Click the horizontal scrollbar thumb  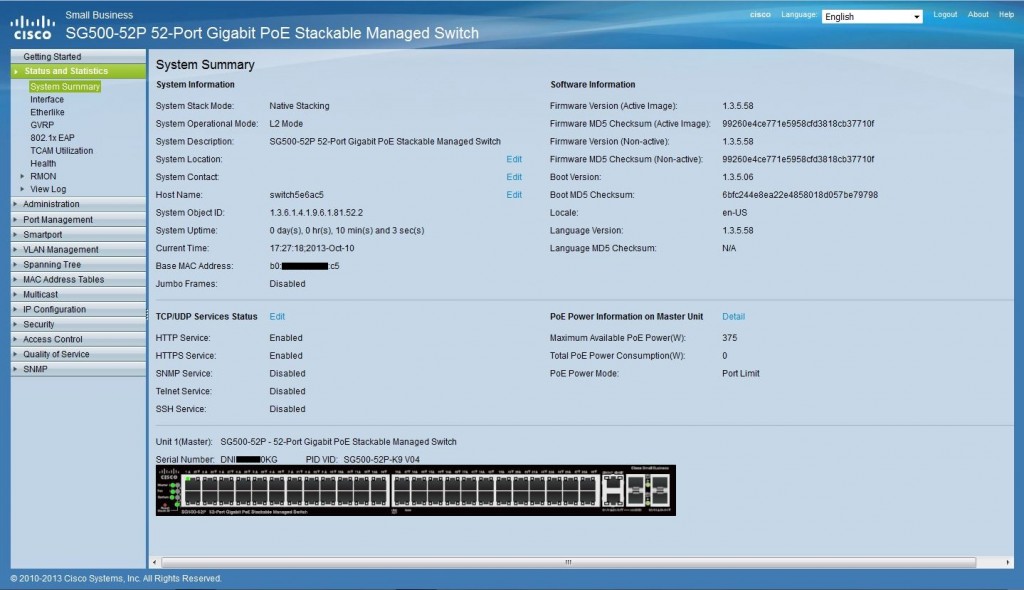568,562
